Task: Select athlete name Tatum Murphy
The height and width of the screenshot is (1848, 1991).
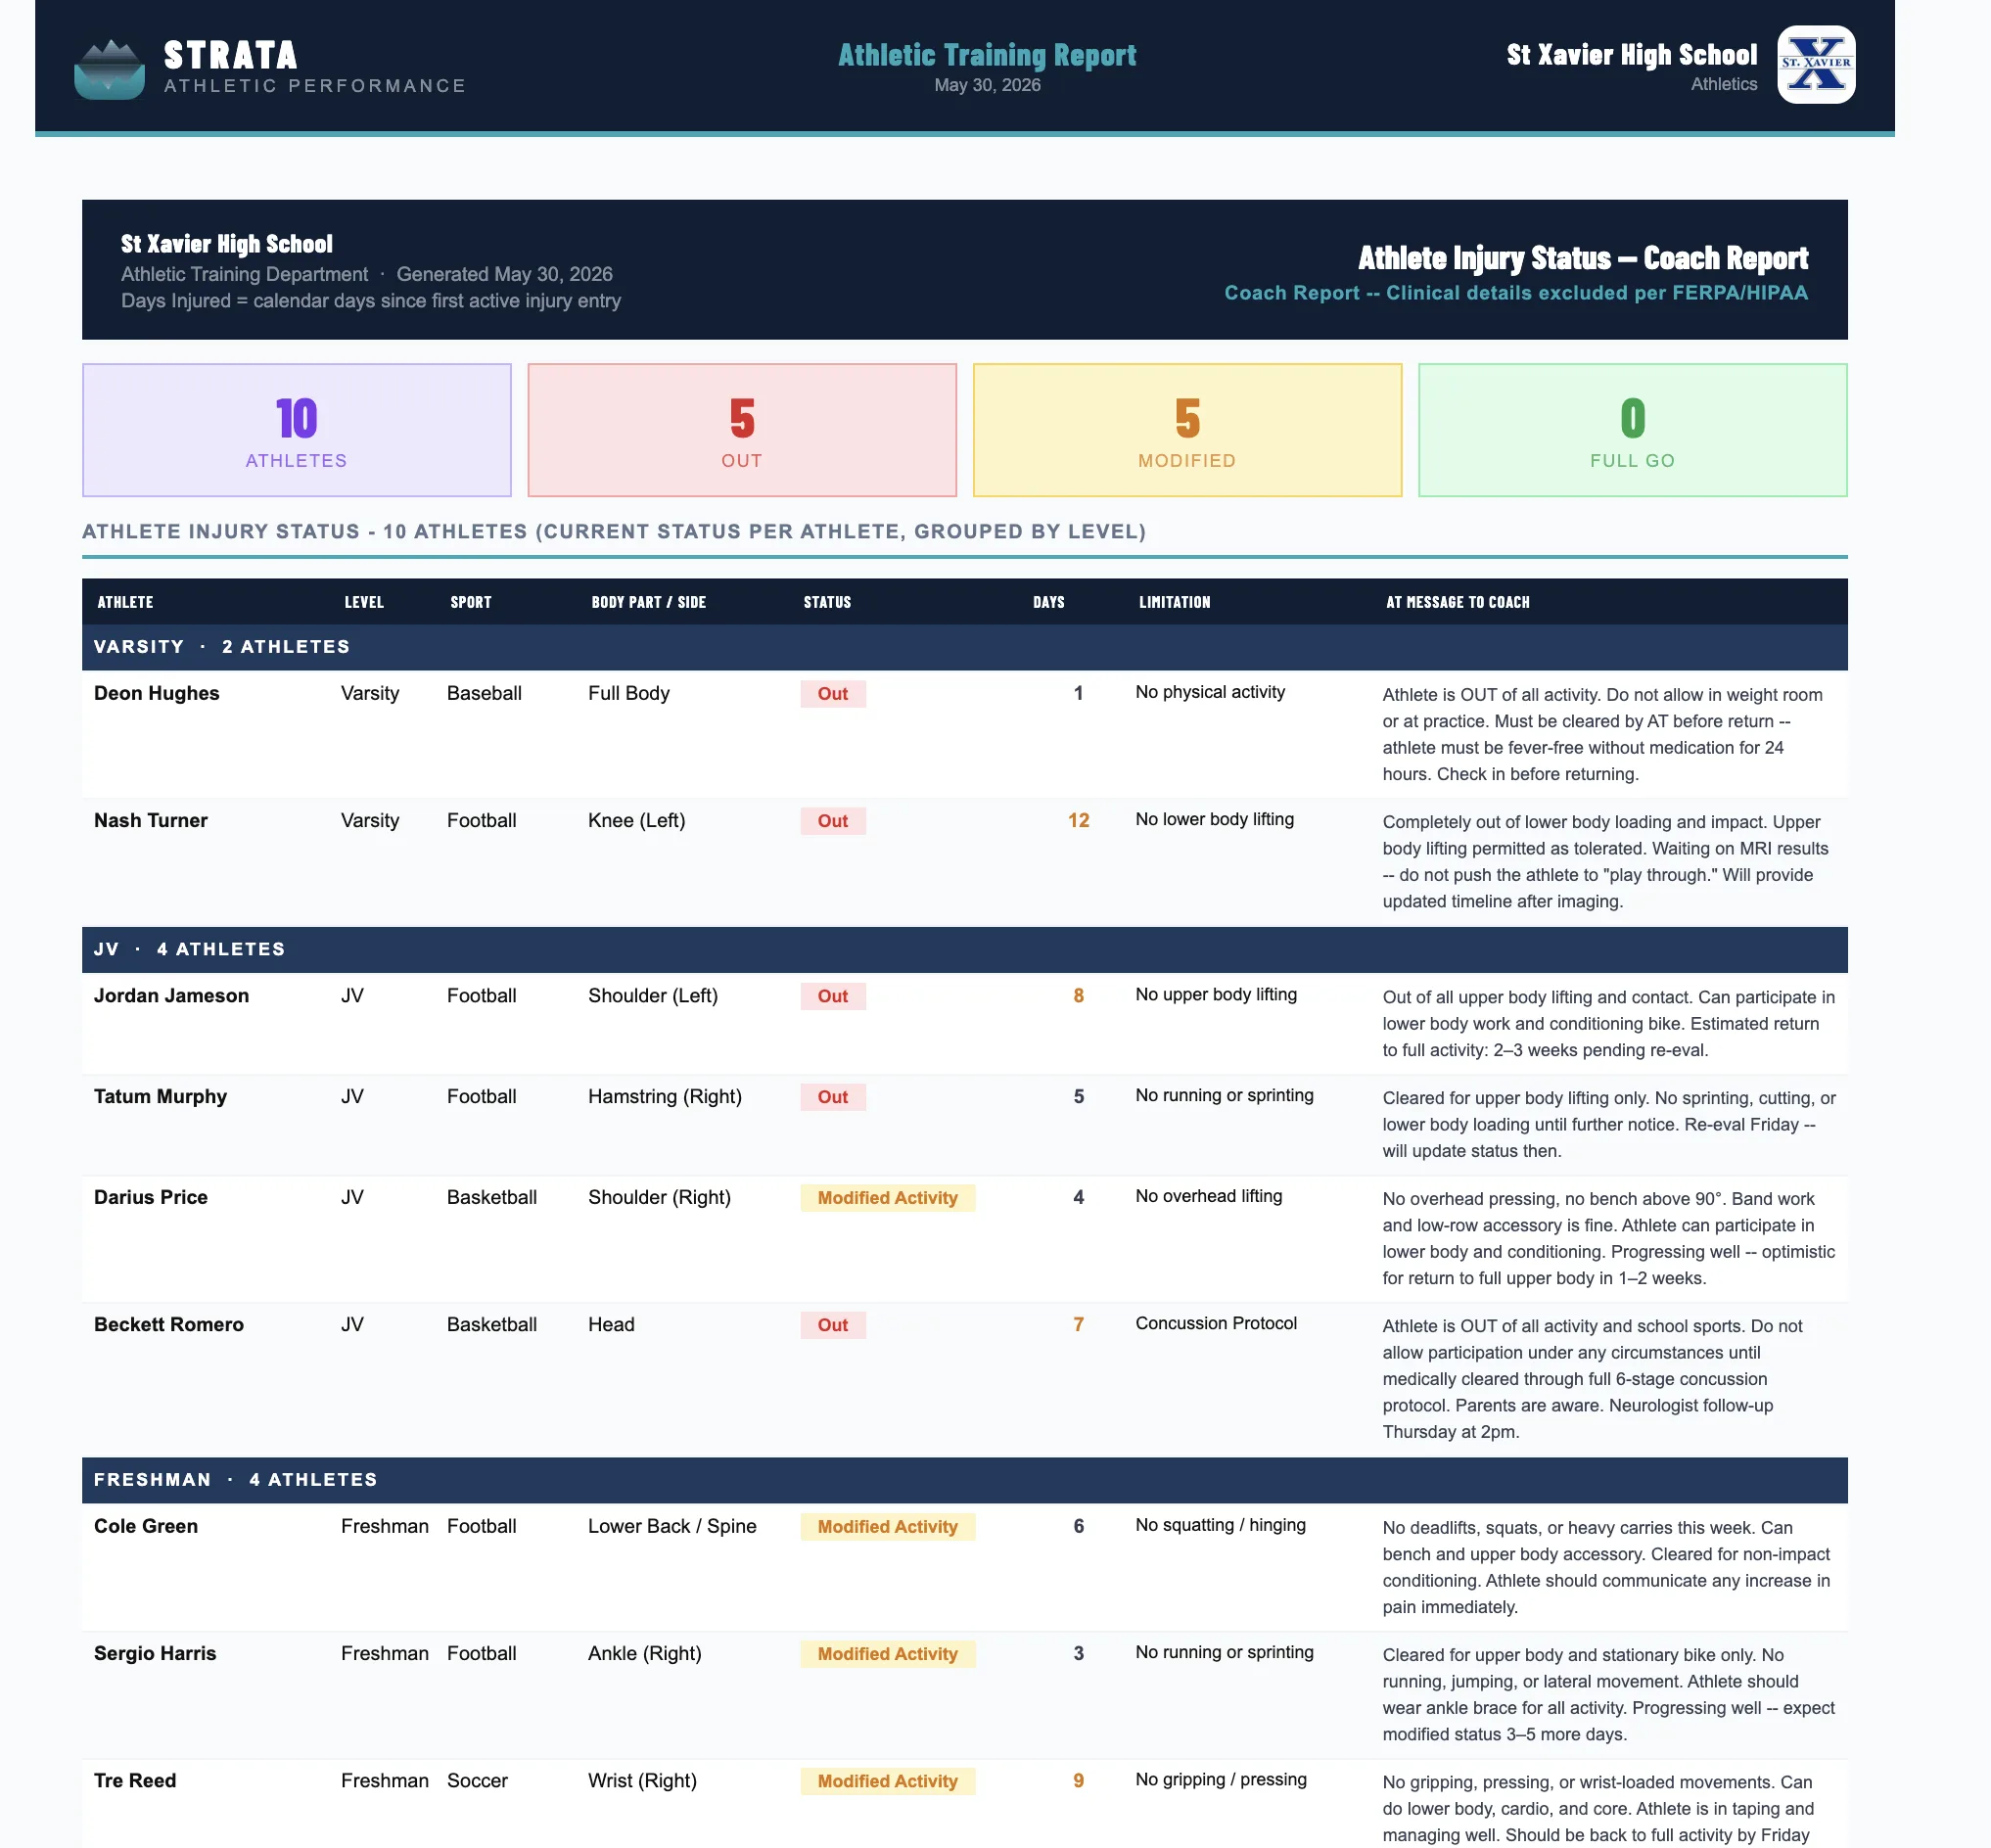Action: click(160, 1097)
